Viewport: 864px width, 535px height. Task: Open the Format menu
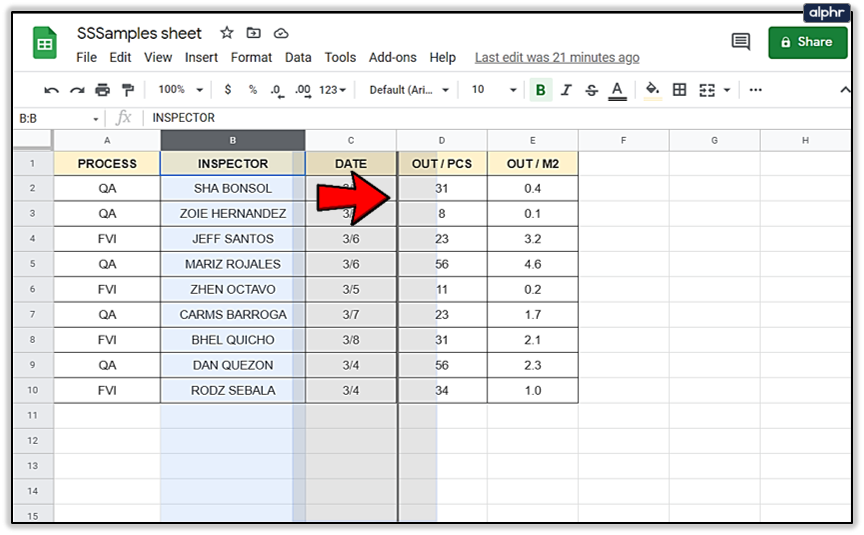(252, 58)
